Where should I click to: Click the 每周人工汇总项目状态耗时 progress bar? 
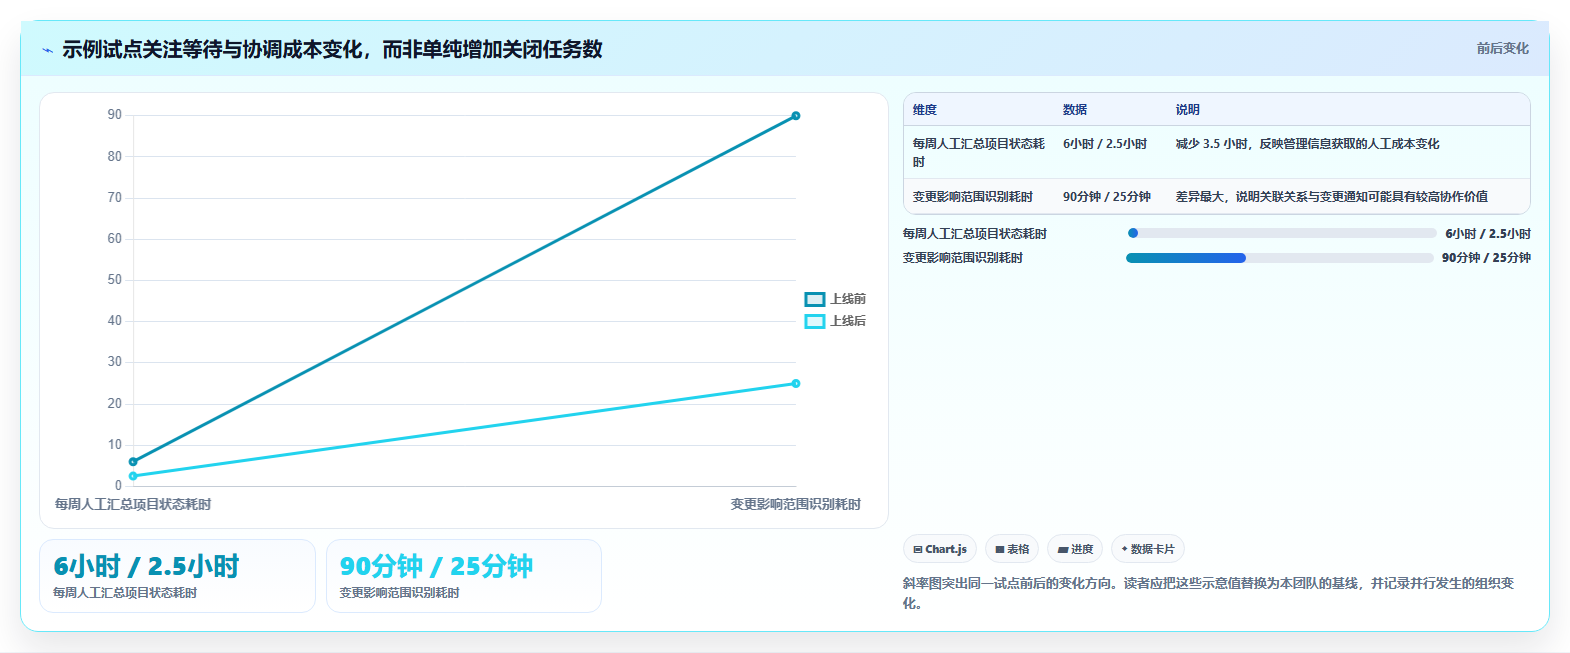click(x=1281, y=233)
